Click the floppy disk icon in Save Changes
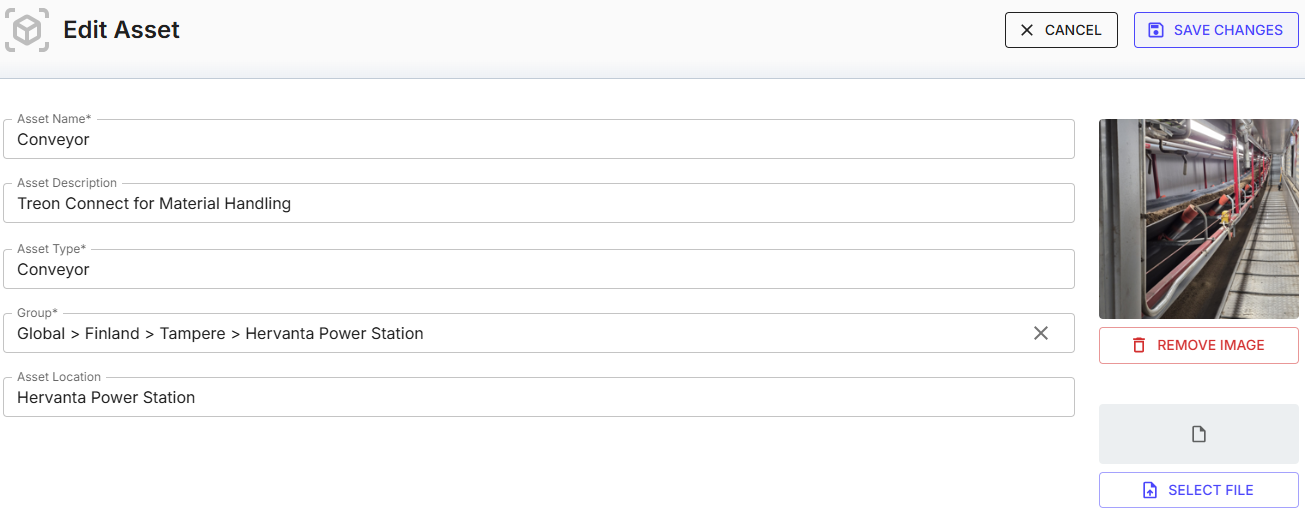Viewport: 1305px width, 517px height. click(1155, 30)
